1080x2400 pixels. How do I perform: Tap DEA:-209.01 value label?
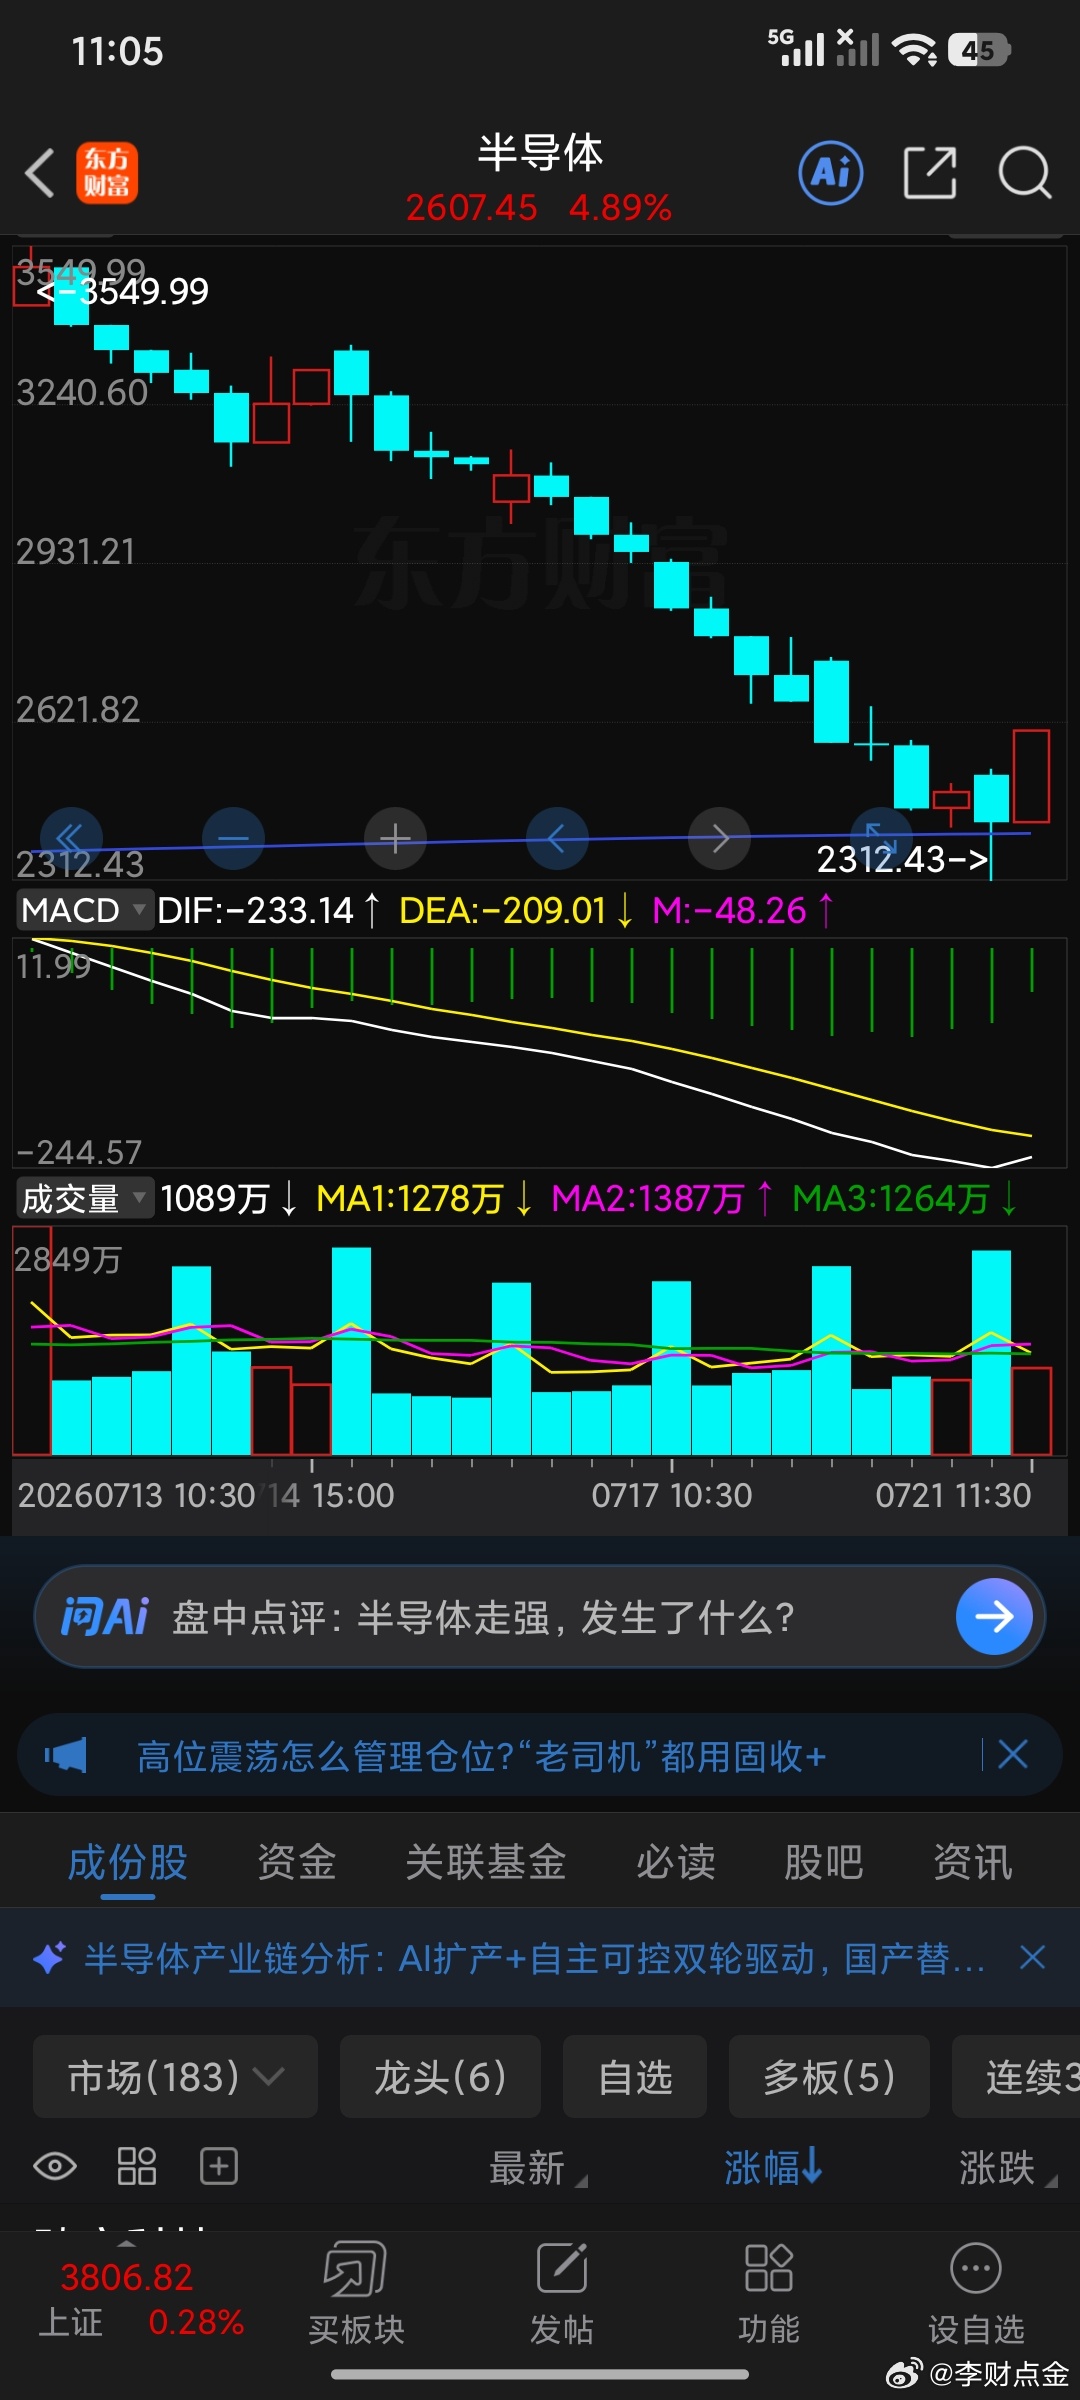tap(503, 910)
